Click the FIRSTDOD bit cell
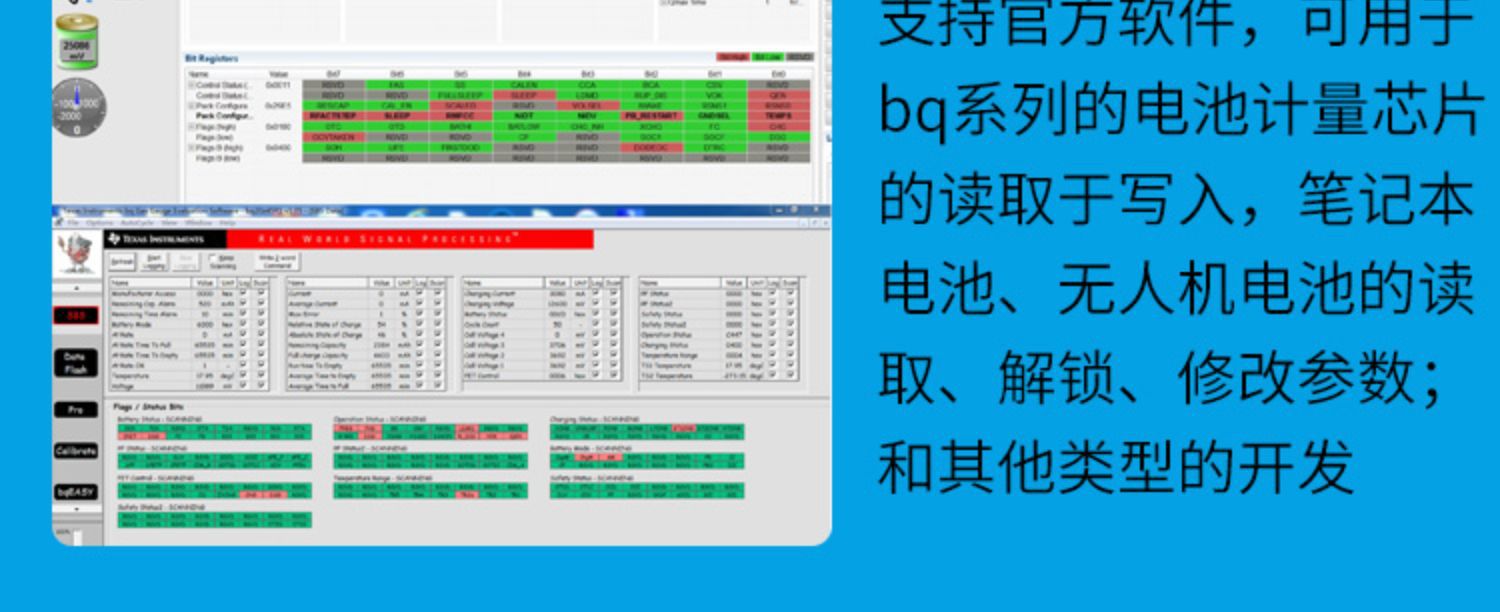This screenshot has height=612, width=1500. [x=461, y=148]
